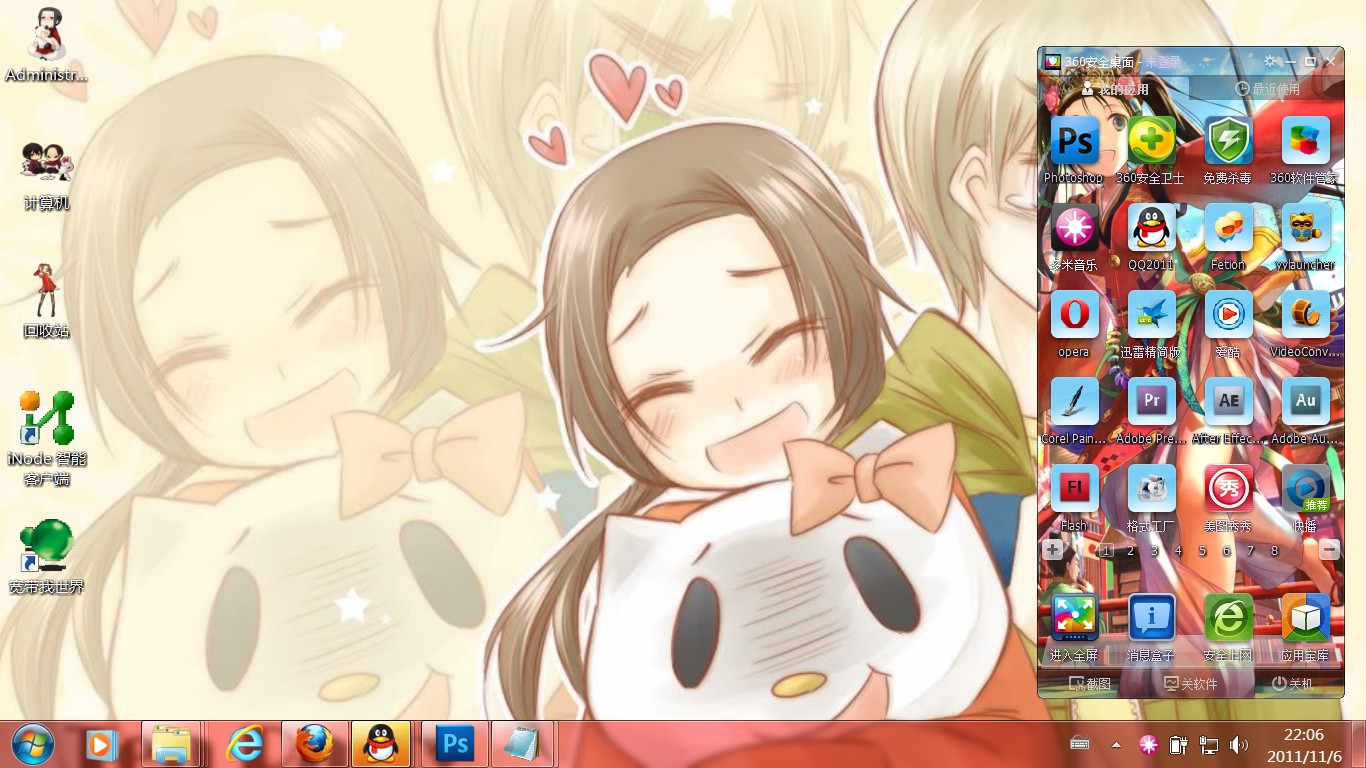Launch 爱酷 video app
This screenshot has height=768, width=1366.
pyautogui.click(x=1228, y=315)
